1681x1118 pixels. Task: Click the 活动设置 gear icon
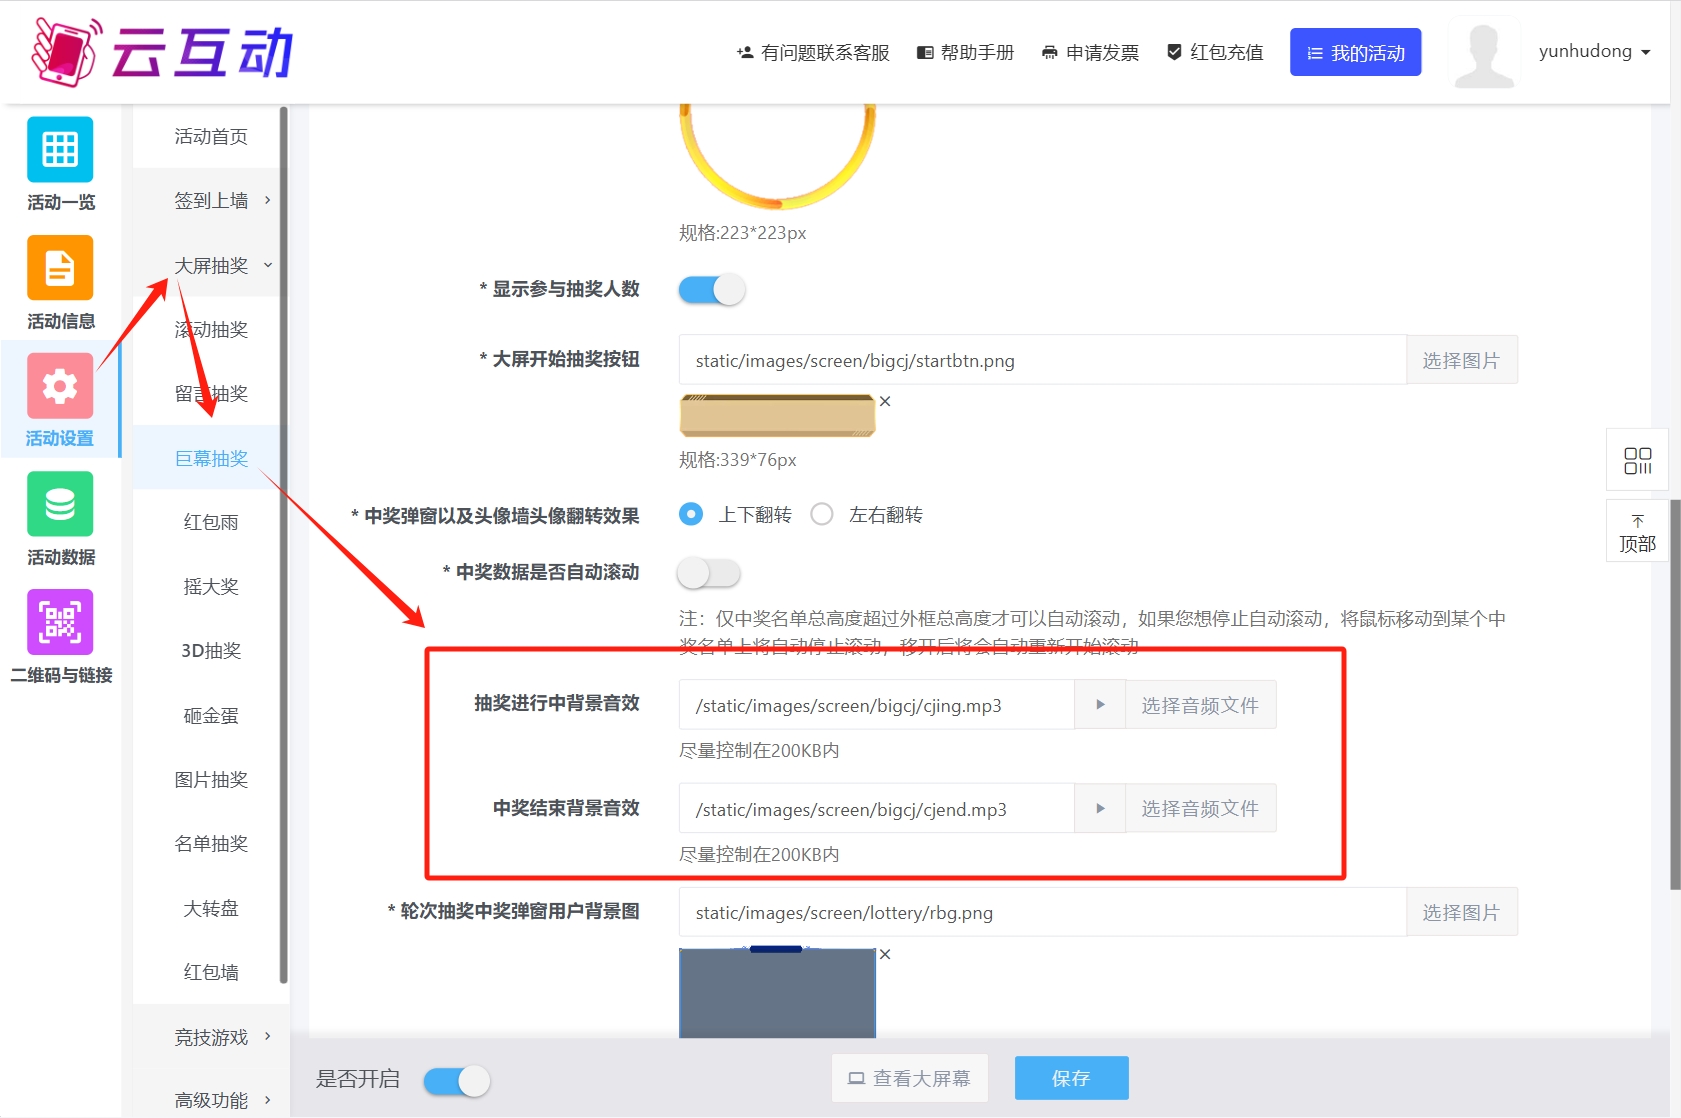click(x=60, y=386)
